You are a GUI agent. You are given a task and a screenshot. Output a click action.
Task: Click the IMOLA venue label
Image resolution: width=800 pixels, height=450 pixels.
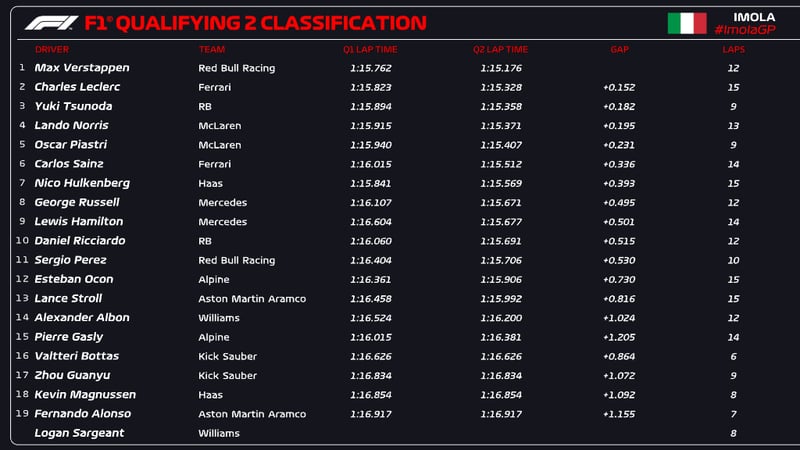click(x=754, y=16)
